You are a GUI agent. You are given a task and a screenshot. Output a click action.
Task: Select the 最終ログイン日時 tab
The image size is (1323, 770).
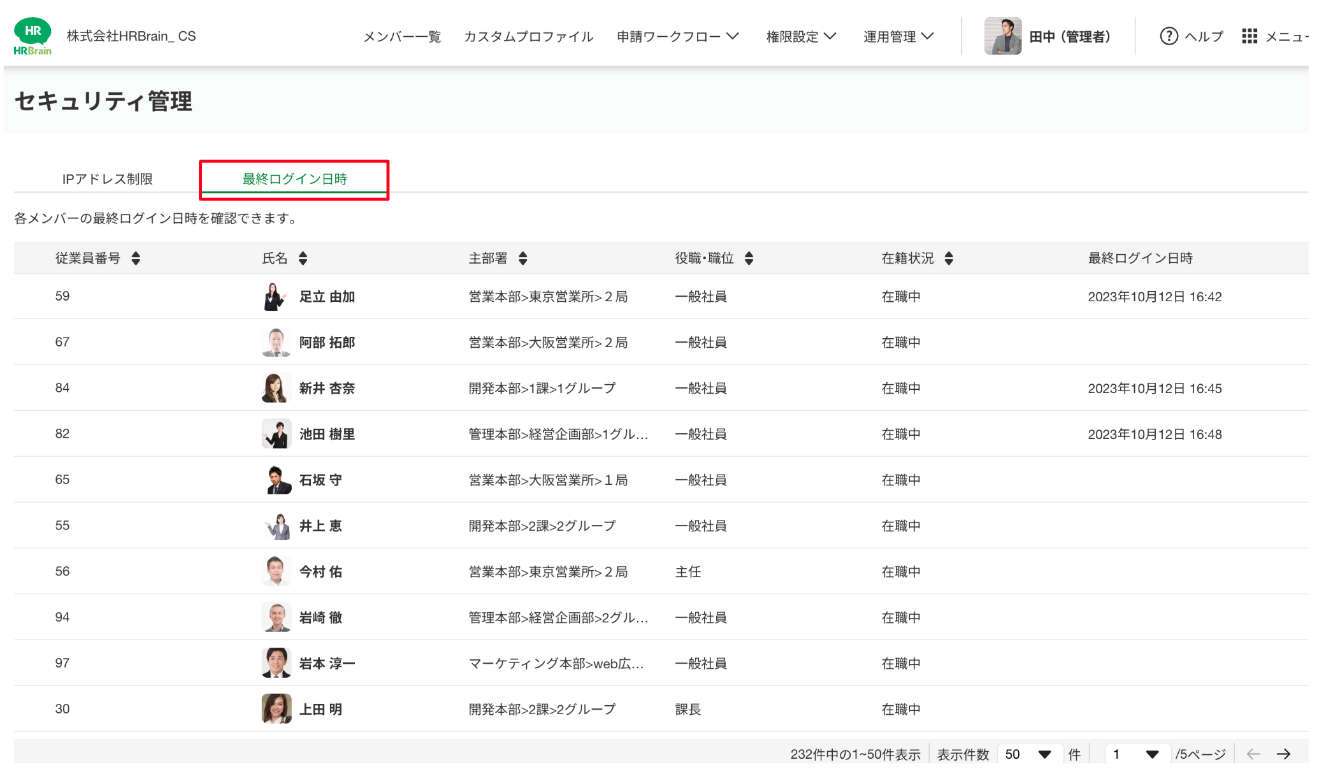[x=294, y=179]
